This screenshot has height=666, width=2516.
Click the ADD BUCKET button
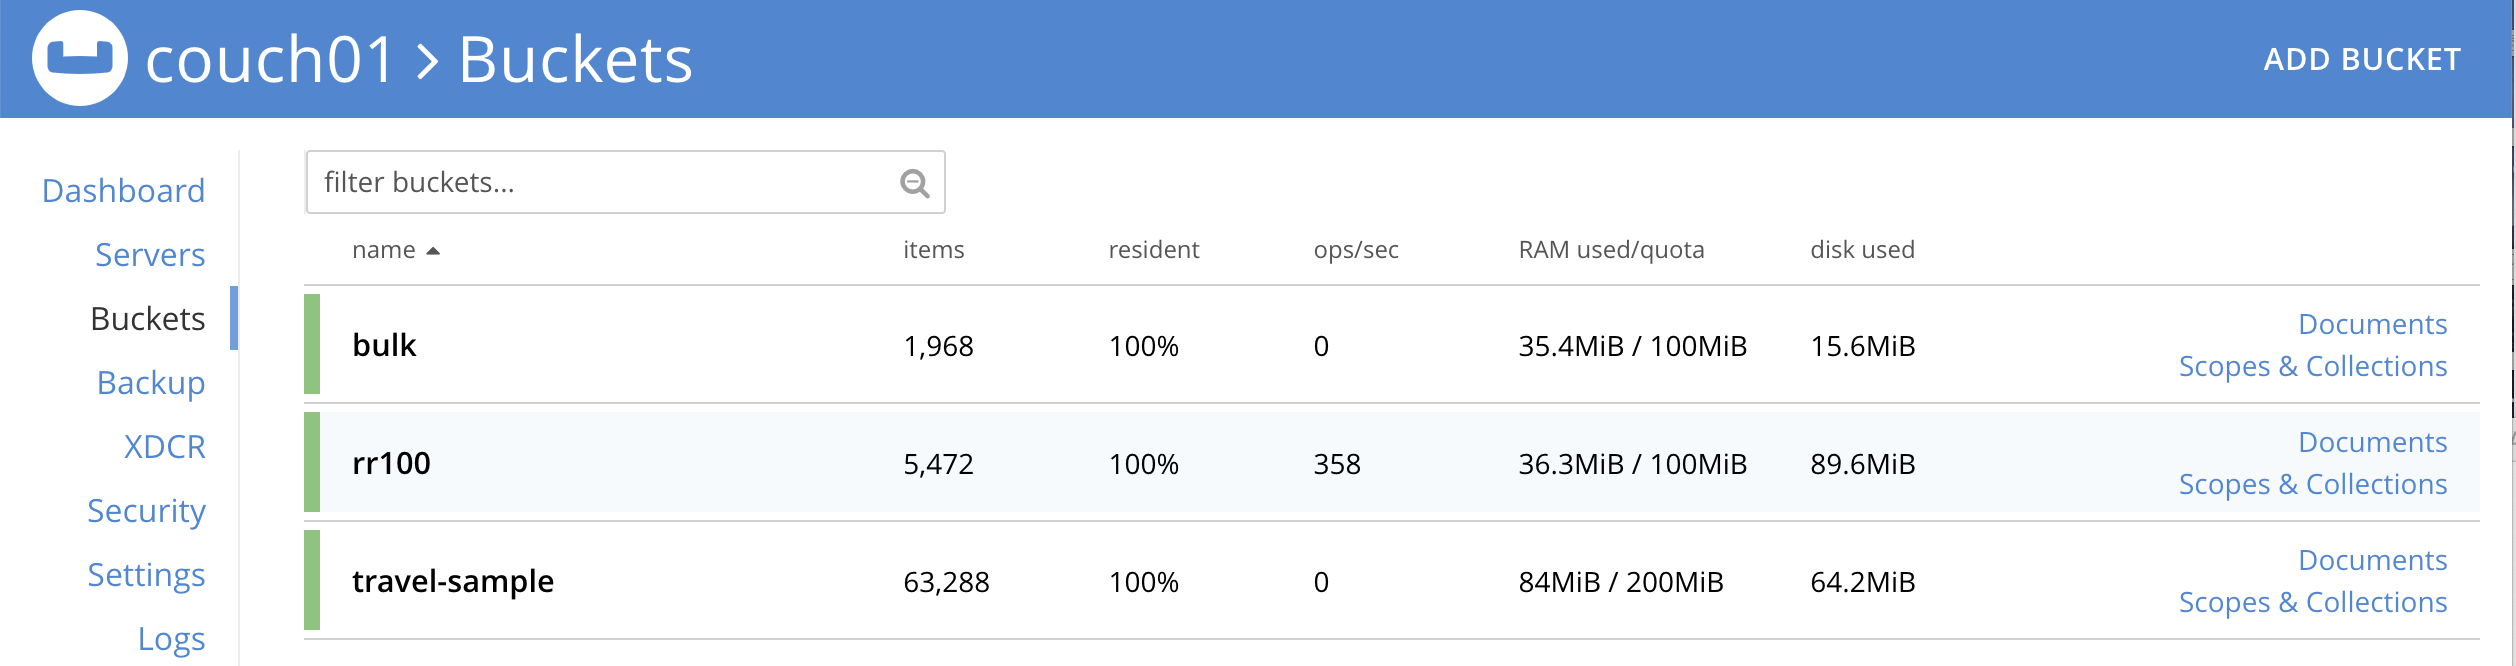coord(2361,59)
